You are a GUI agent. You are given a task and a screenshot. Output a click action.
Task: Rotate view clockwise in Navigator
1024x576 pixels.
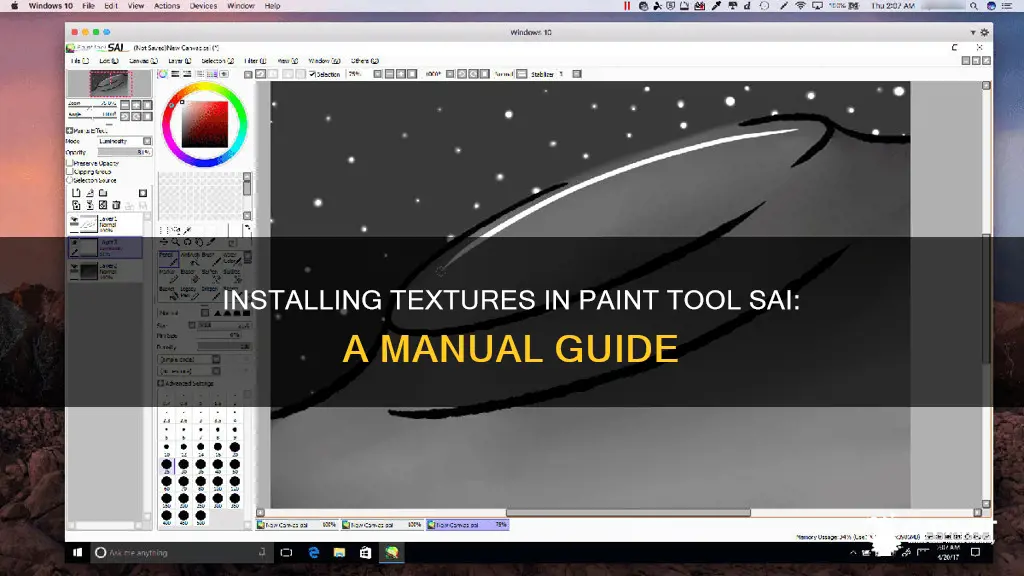[136, 116]
